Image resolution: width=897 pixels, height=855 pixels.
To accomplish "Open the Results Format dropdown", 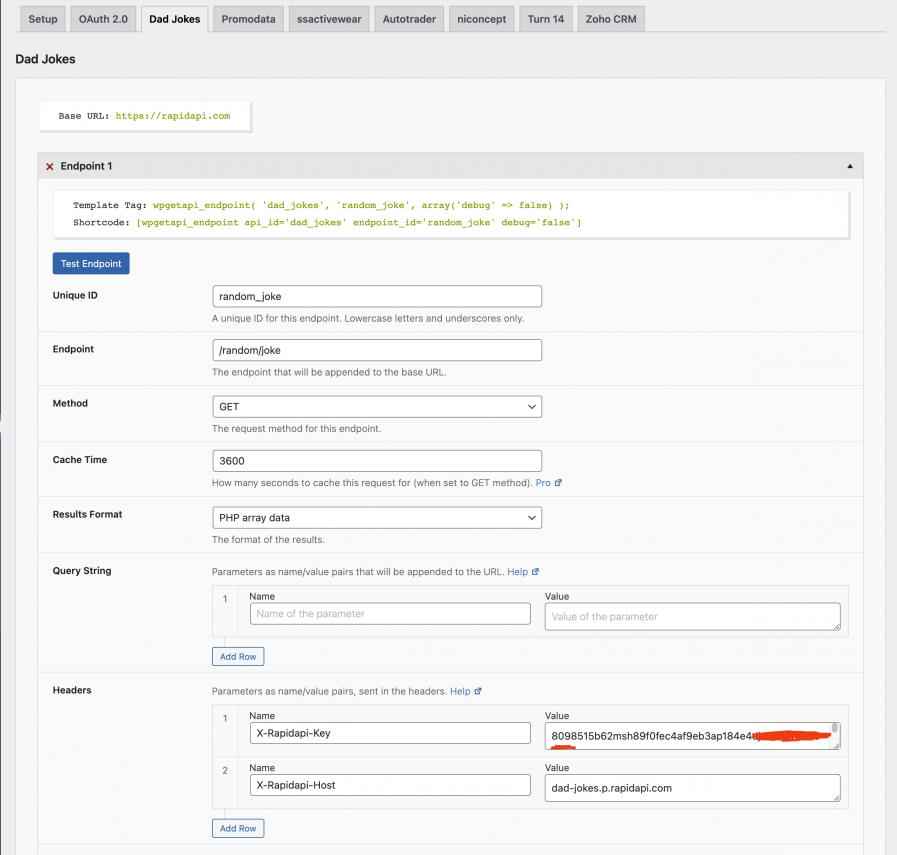I will [376, 517].
